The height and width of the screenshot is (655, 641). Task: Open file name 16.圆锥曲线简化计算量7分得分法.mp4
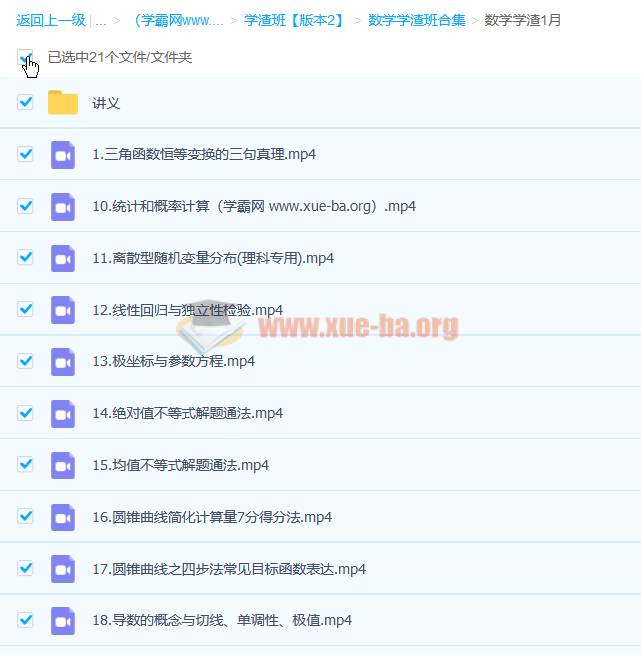[x=212, y=517]
